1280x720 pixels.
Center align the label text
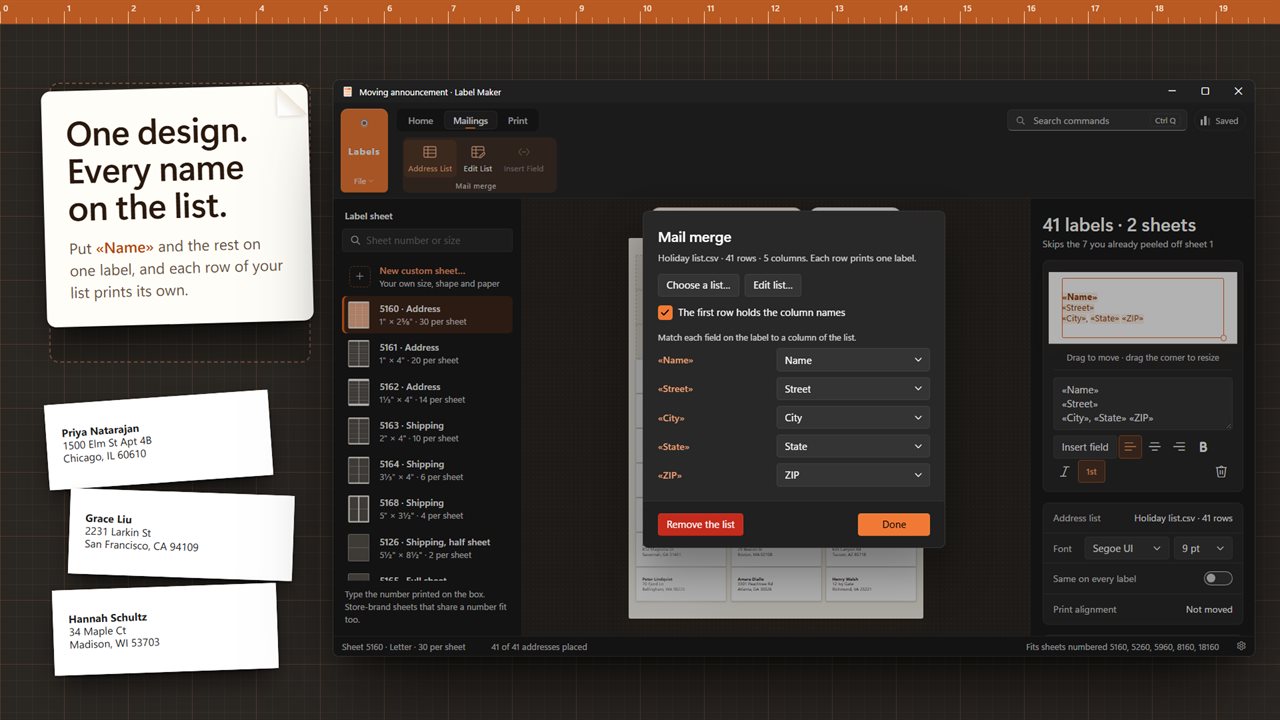coord(1155,447)
